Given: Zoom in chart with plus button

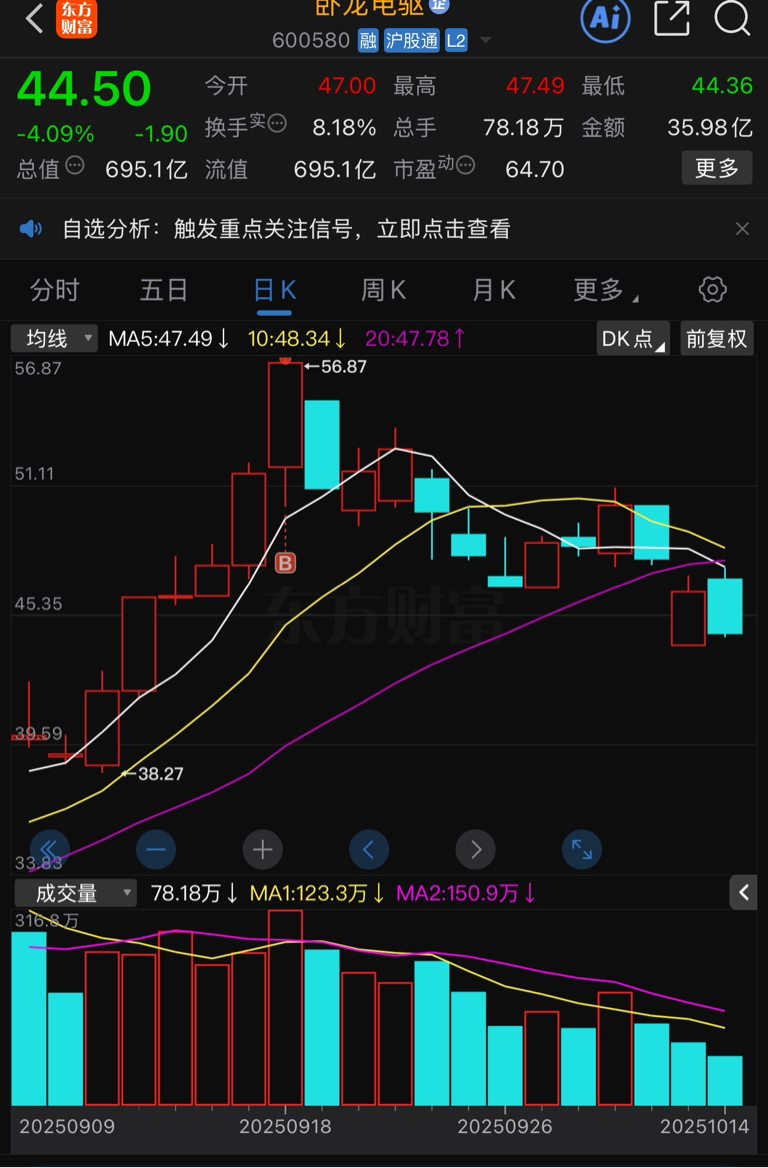Looking at the screenshot, I should pos(262,849).
